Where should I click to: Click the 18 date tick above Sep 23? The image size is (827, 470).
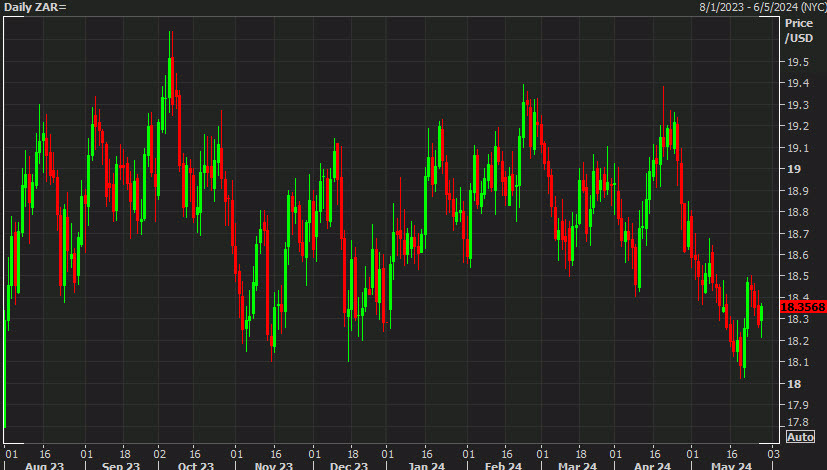click(124, 454)
